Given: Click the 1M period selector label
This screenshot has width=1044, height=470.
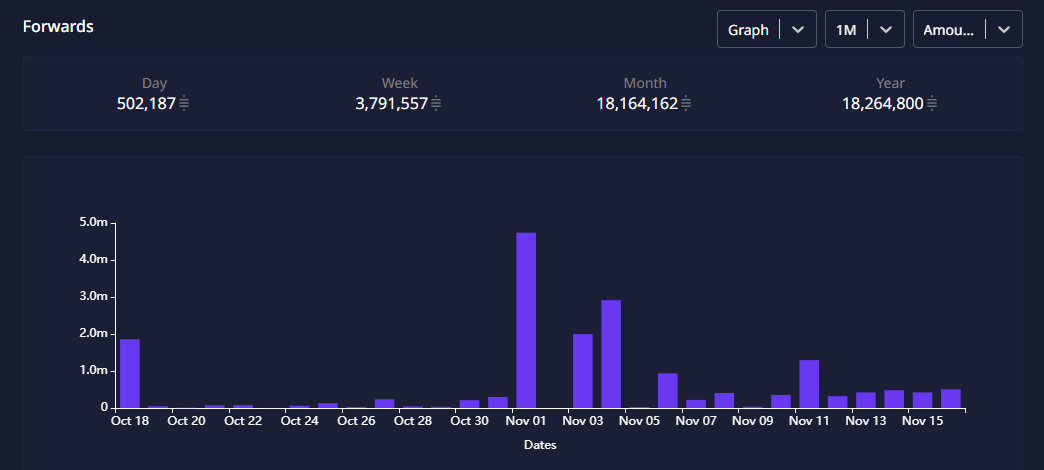Looking at the screenshot, I should 846,30.
